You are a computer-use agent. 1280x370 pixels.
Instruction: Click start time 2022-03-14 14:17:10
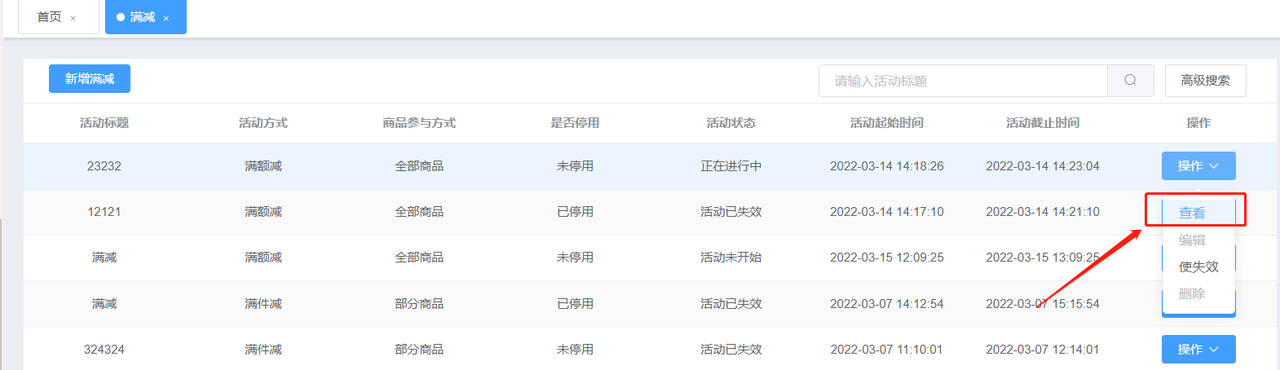887,212
